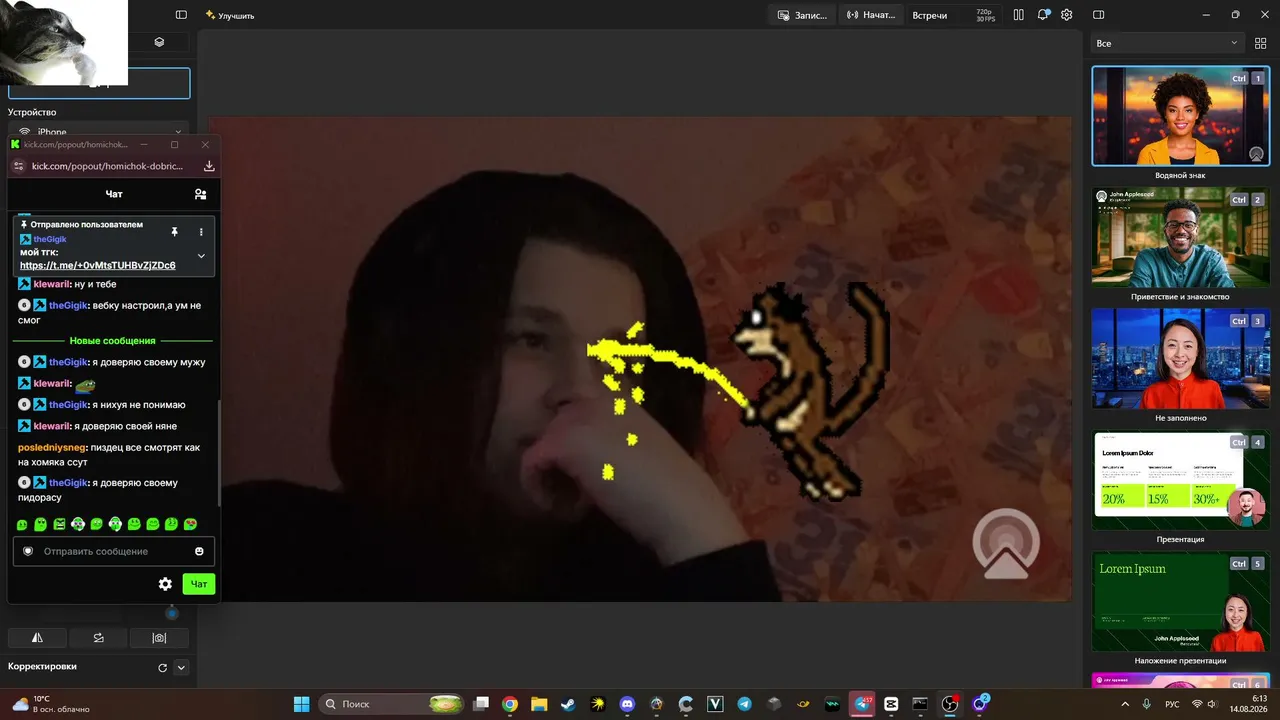The height and width of the screenshot is (720, 1280).
Task: Open the t.me link in pinned message
Action: coord(98,265)
